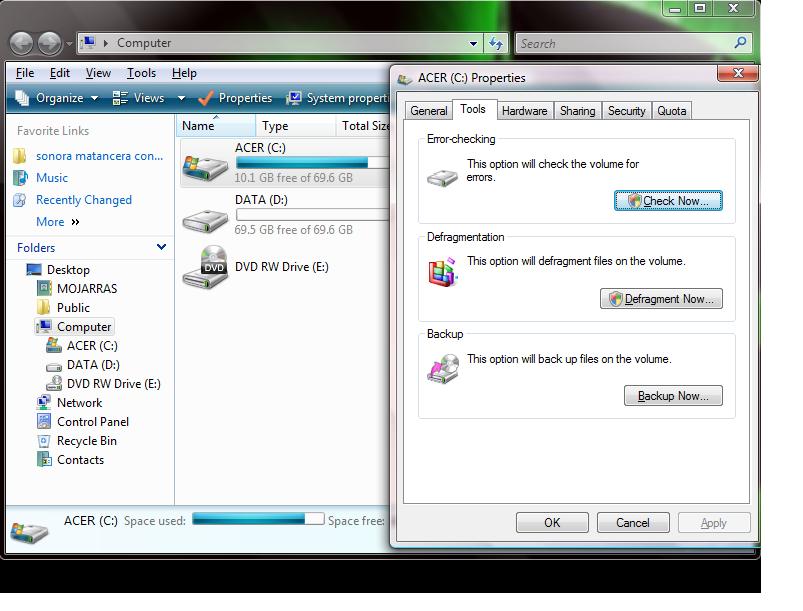Switch to the Quota tab
Viewport: 803px width, 611px height.
click(x=671, y=111)
